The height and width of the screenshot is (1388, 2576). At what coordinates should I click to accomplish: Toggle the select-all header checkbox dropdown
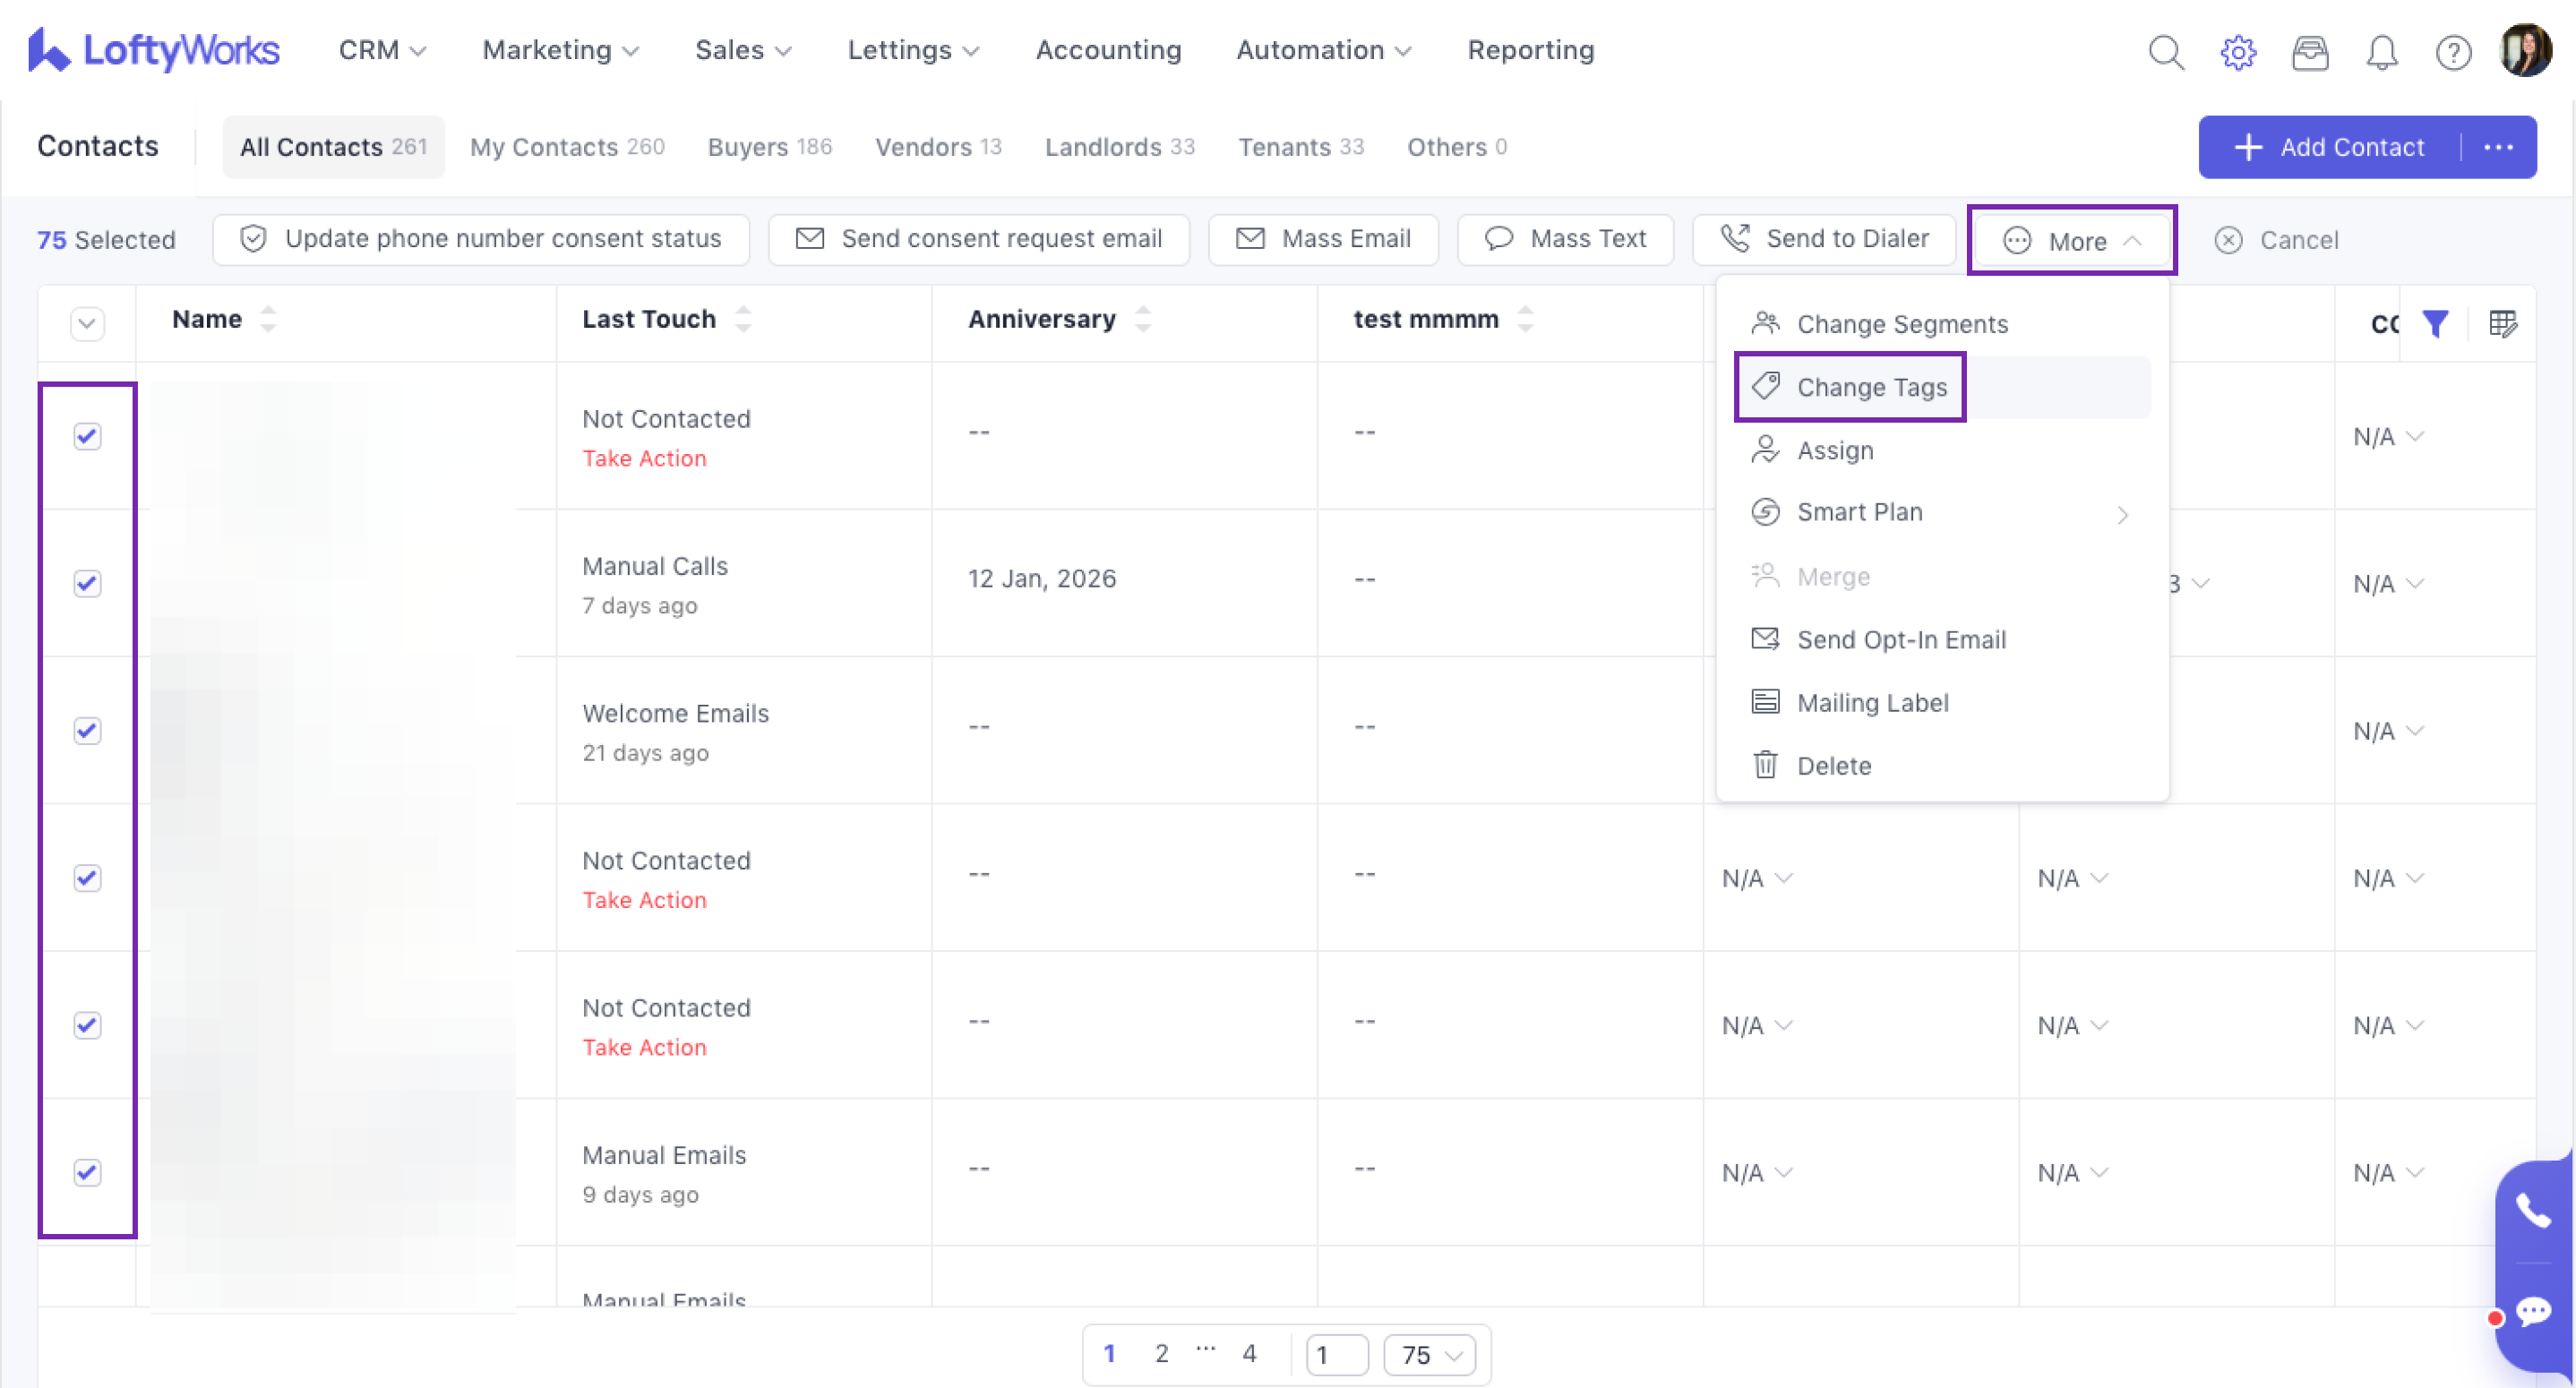[87, 324]
